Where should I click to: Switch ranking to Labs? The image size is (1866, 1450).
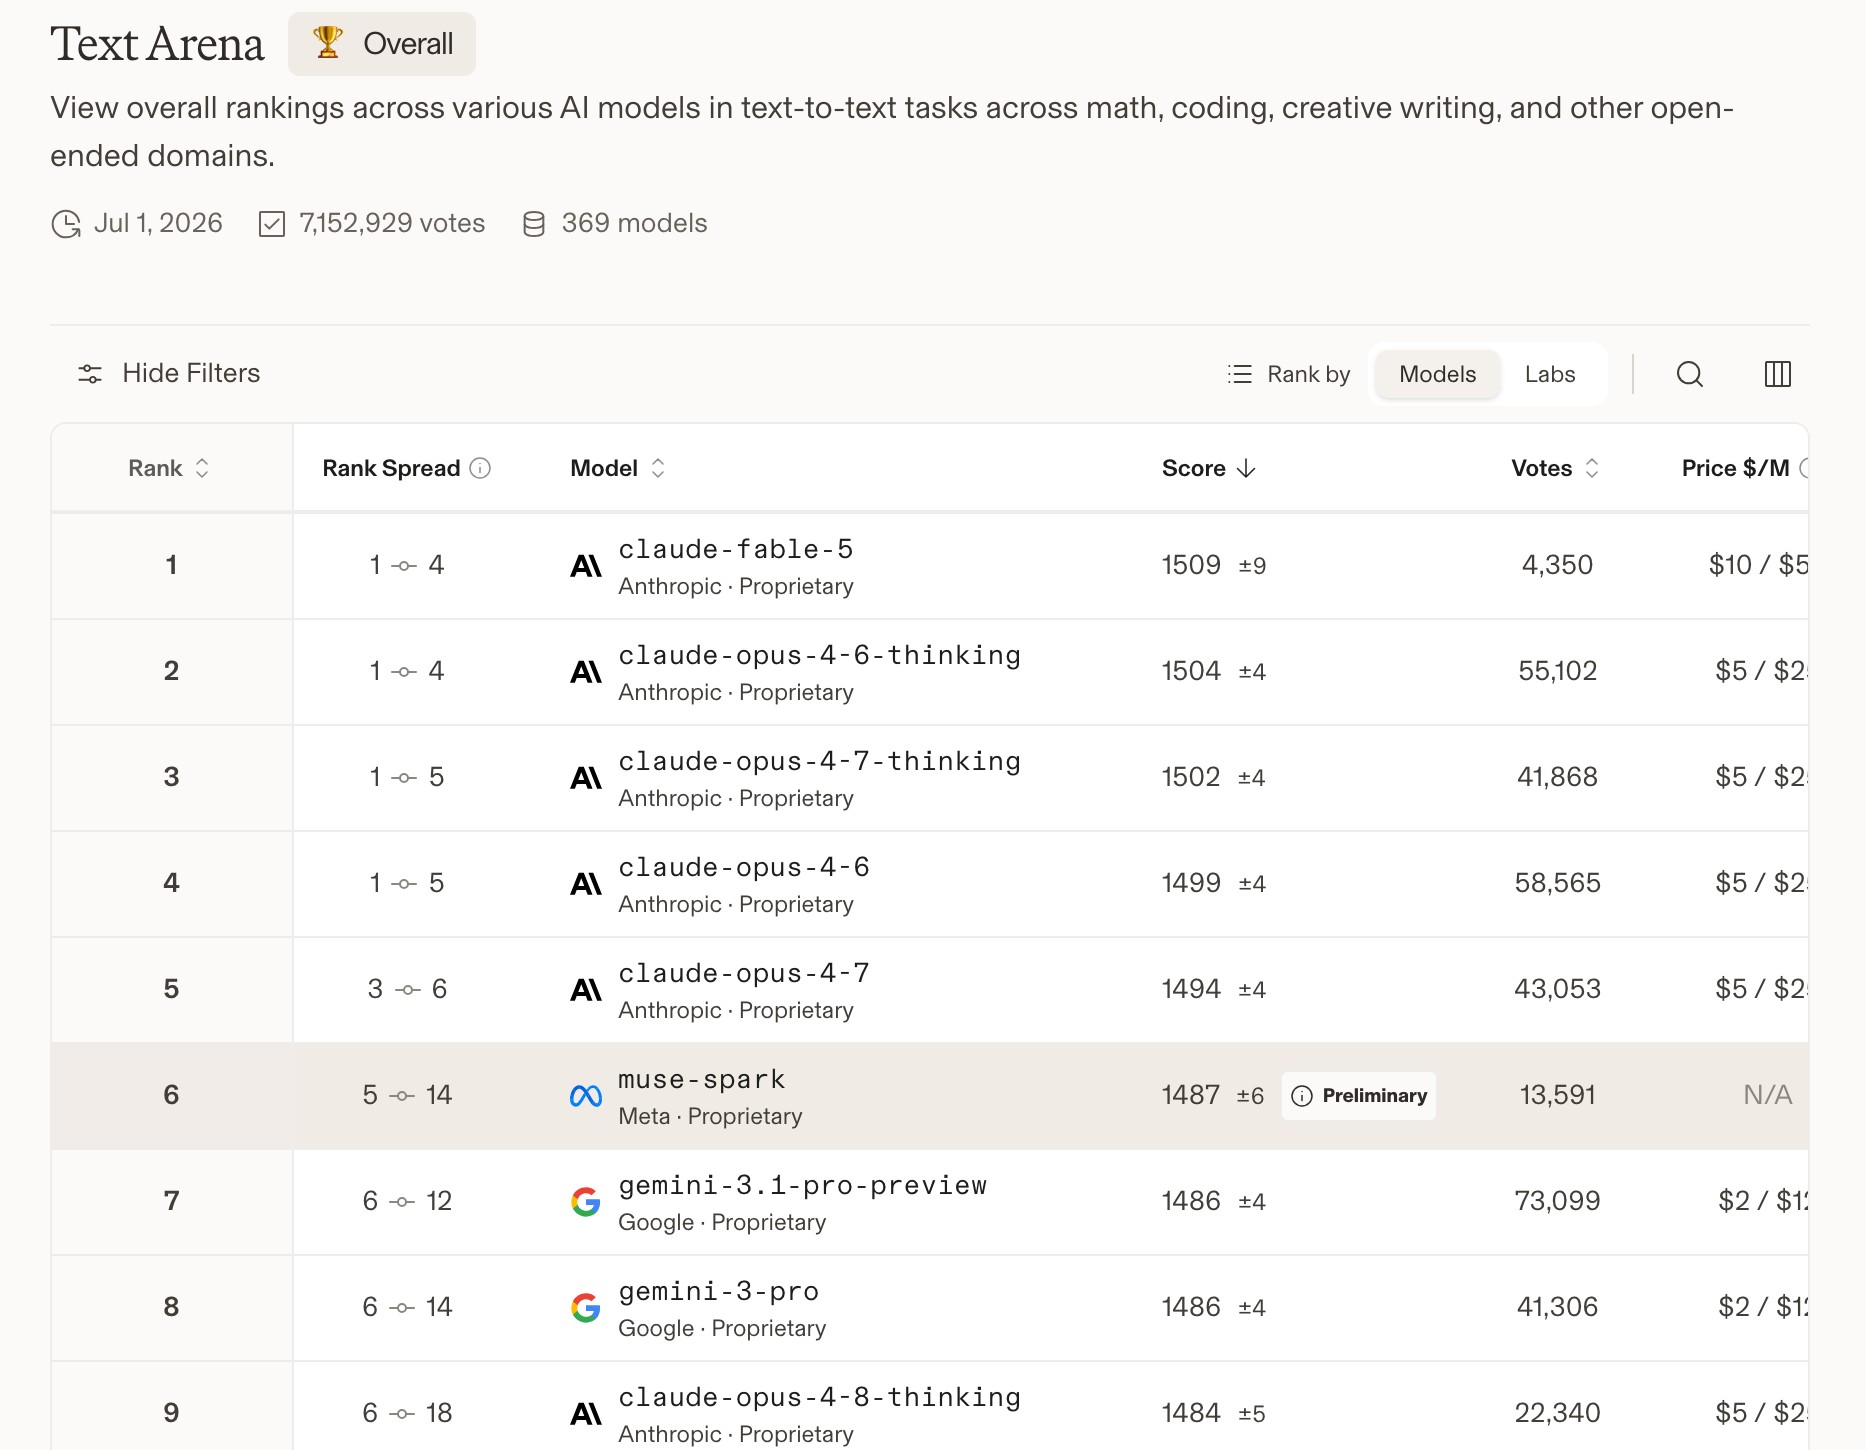click(x=1550, y=374)
